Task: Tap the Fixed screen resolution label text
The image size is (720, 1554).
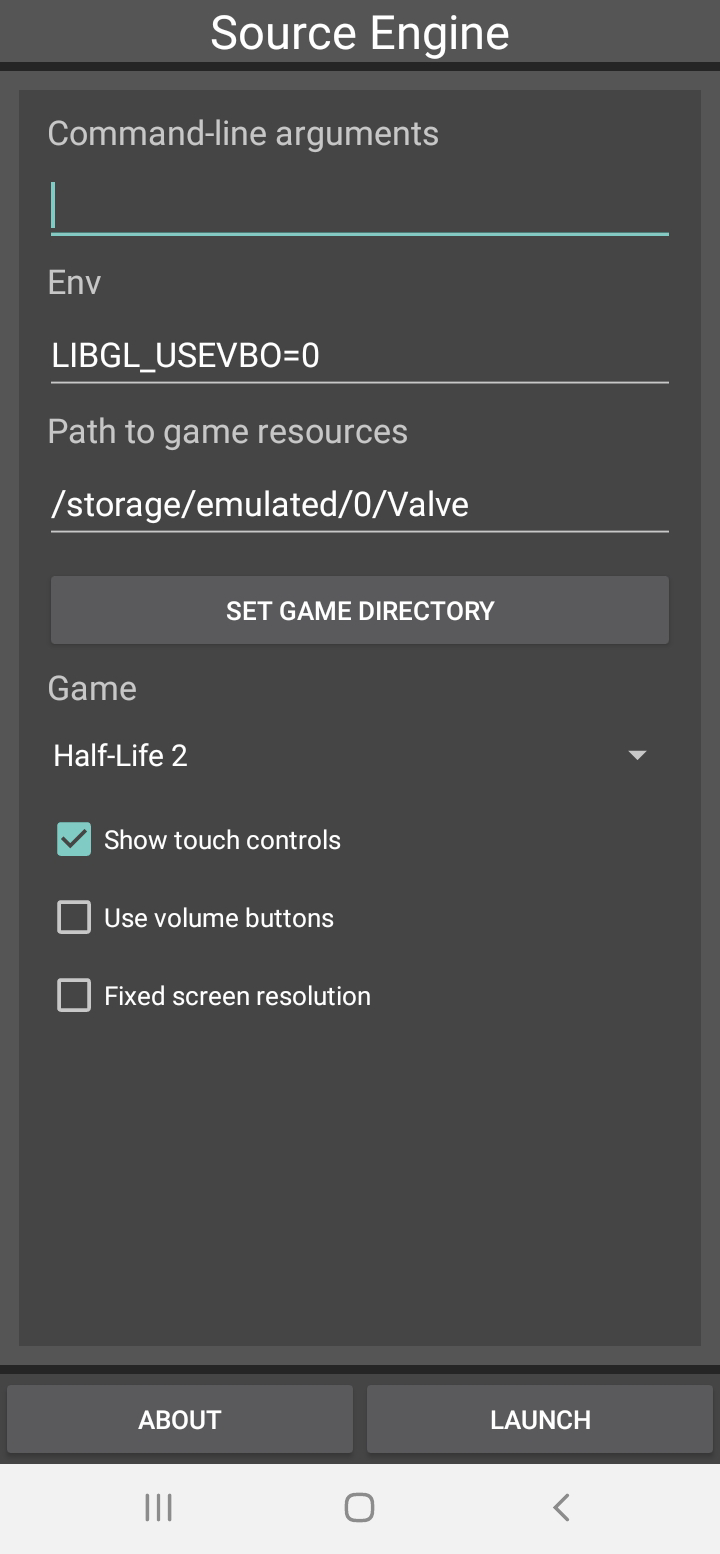Action: (x=237, y=996)
